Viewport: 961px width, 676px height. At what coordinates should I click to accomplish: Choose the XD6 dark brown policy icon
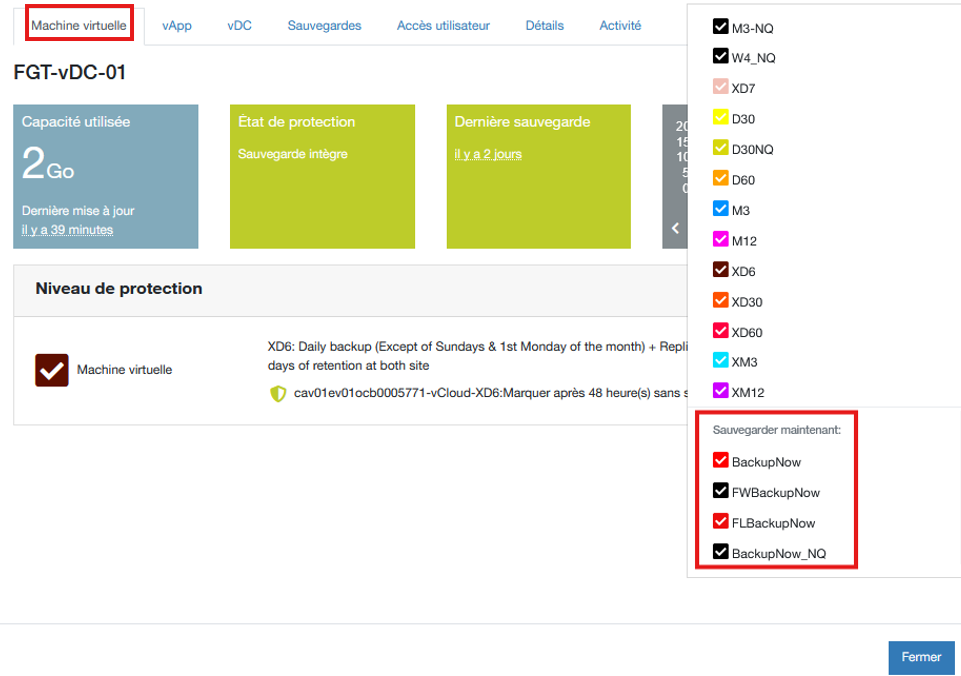(x=720, y=271)
